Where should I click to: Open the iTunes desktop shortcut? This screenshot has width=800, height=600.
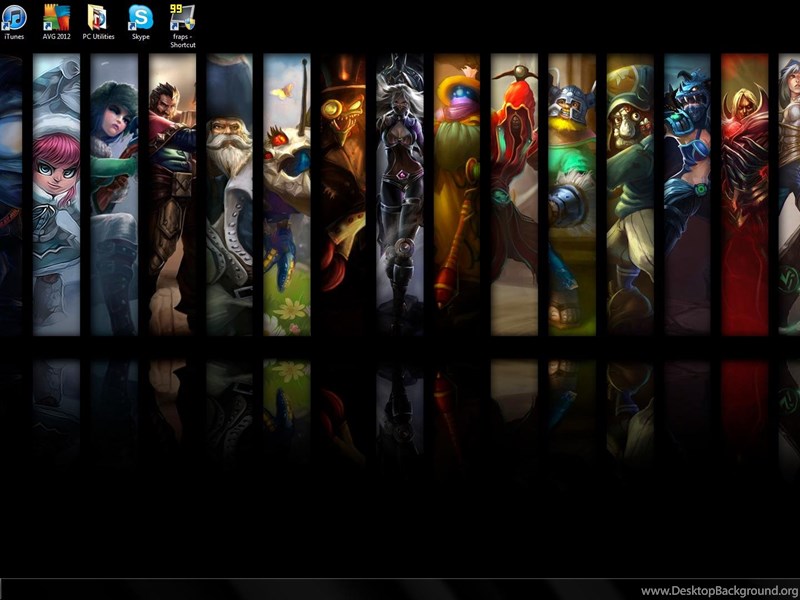[14, 19]
